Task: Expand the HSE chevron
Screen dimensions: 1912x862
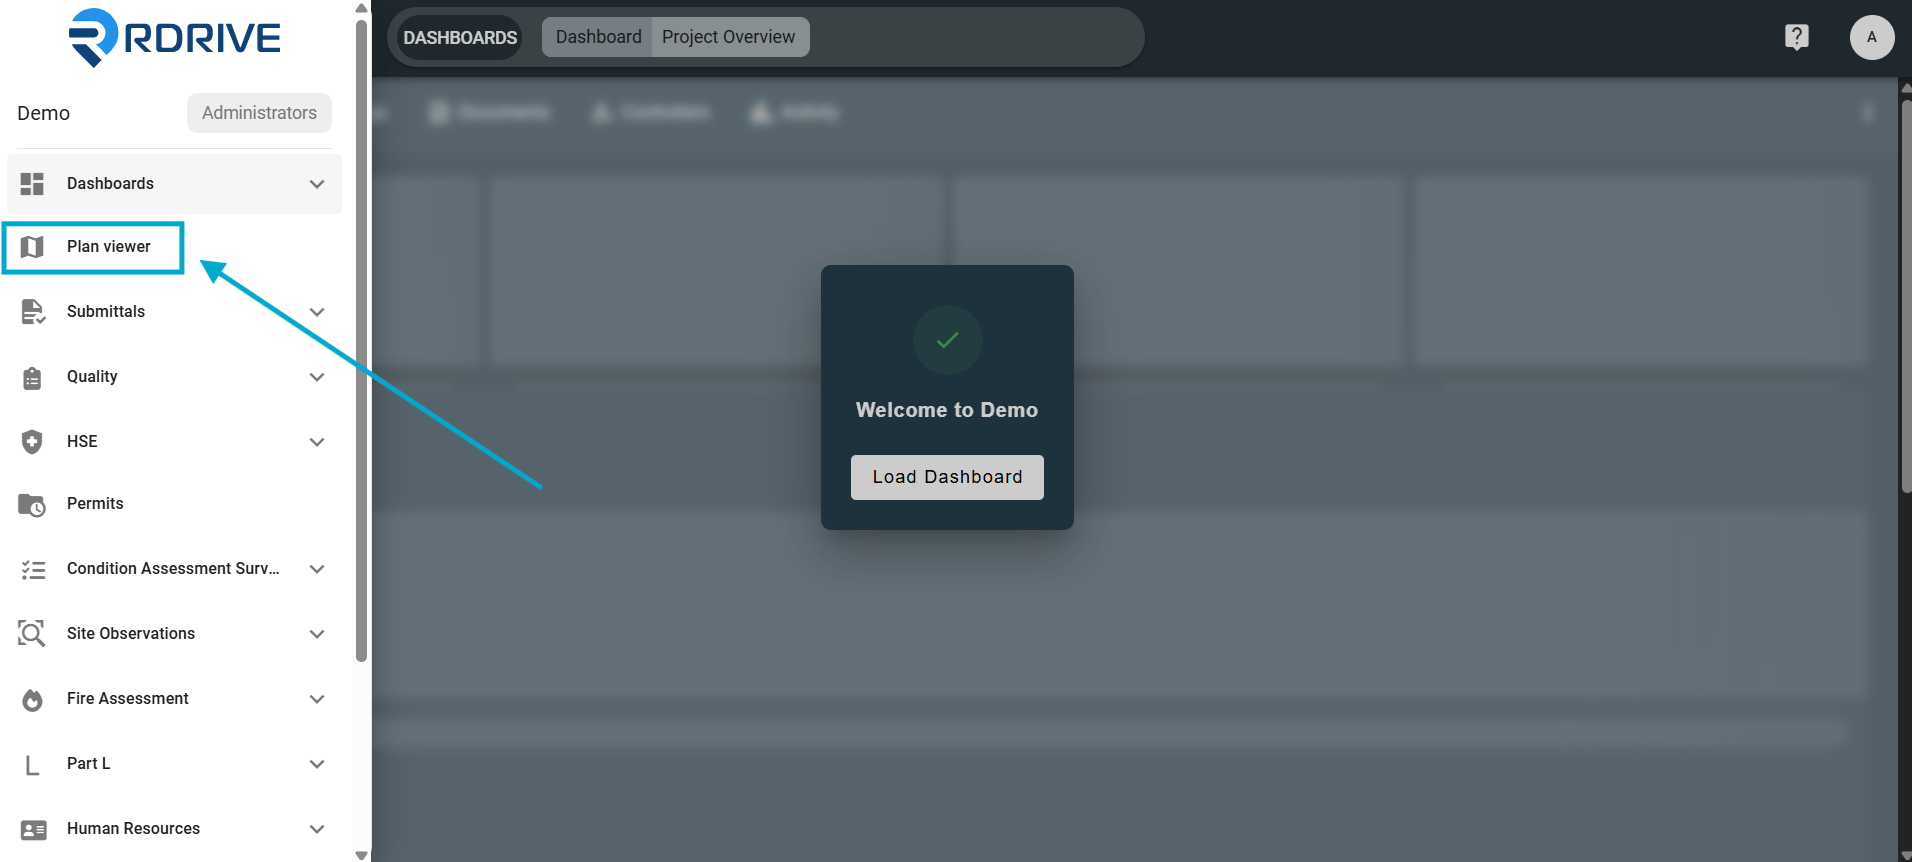Action: pos(317,442)
